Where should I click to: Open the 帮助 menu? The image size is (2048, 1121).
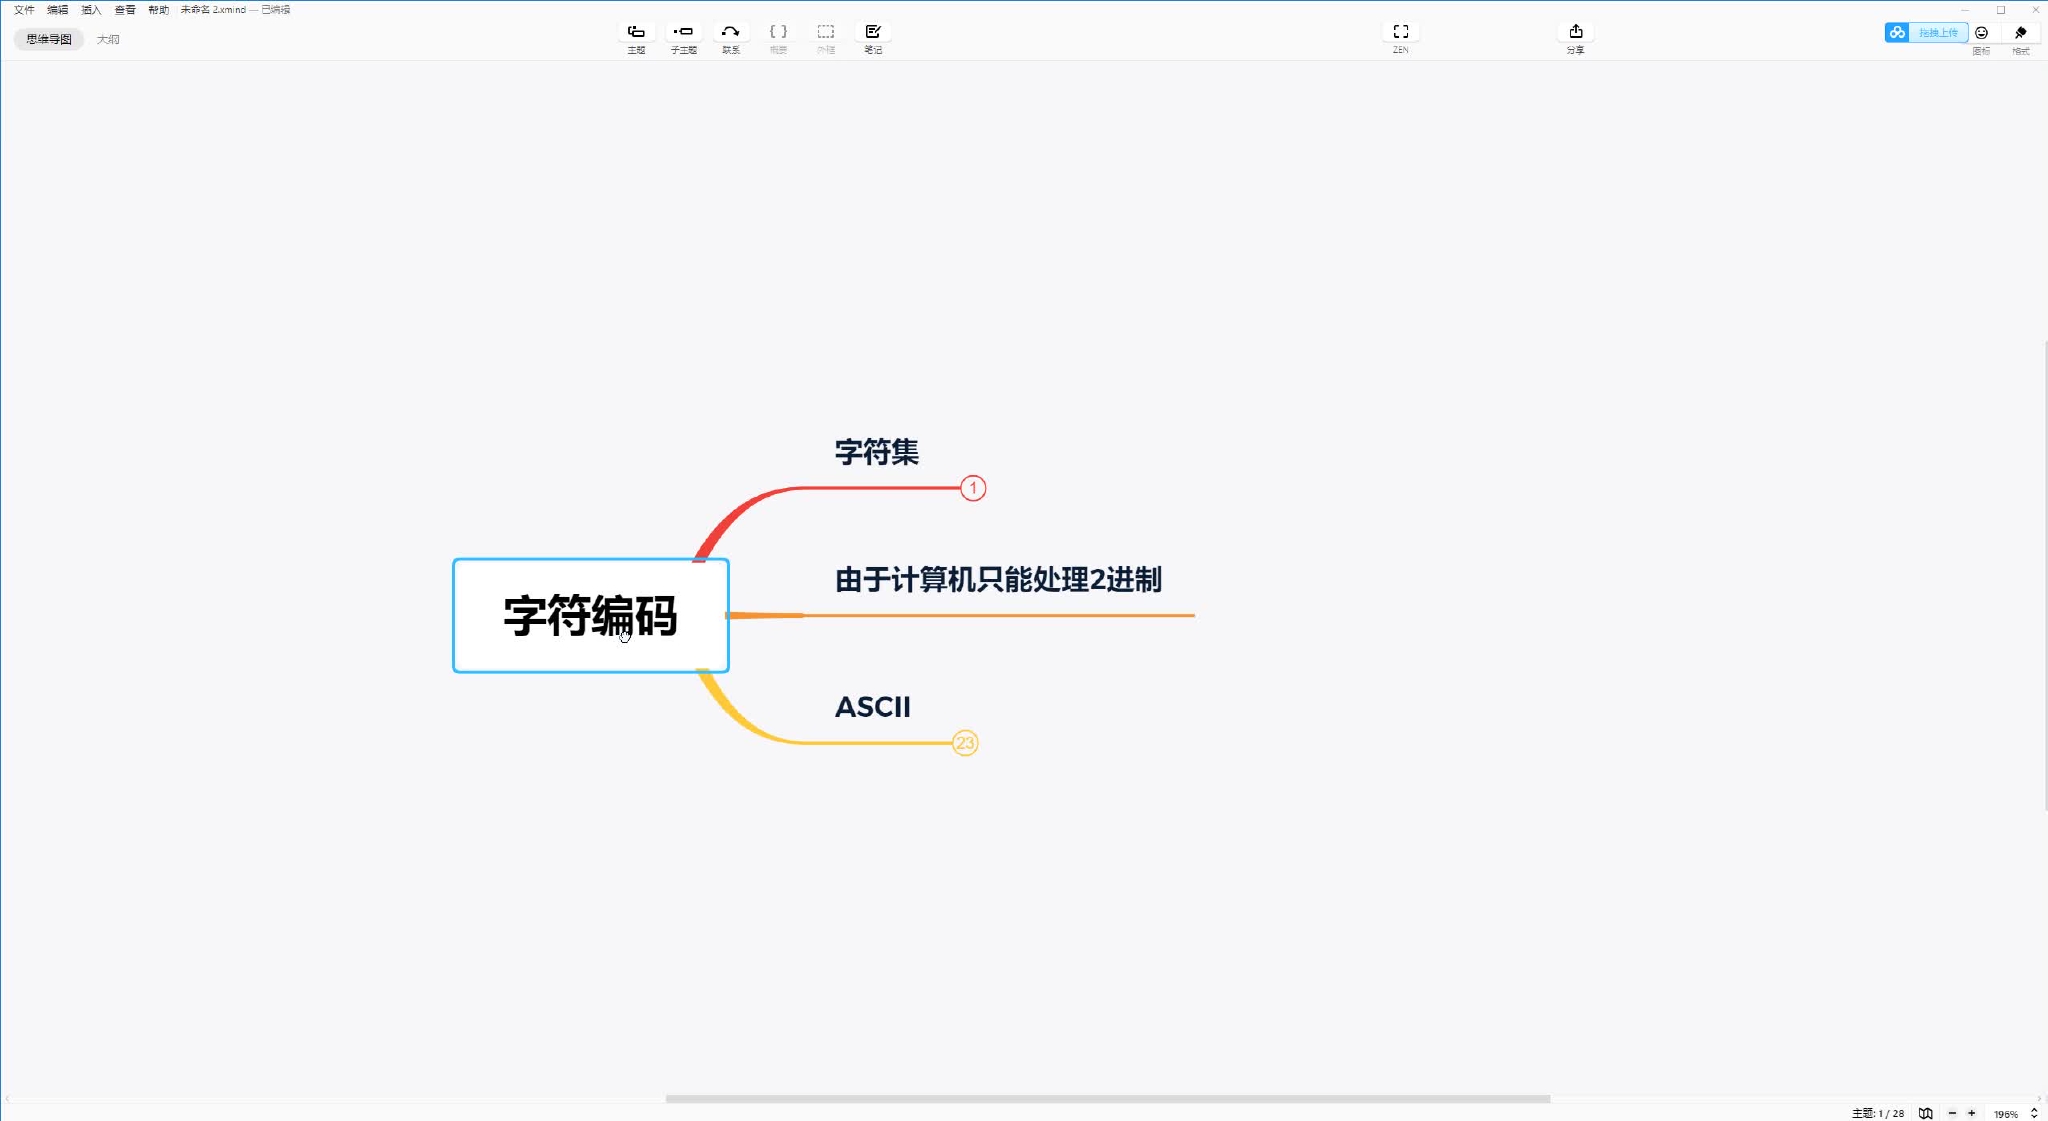158,10
